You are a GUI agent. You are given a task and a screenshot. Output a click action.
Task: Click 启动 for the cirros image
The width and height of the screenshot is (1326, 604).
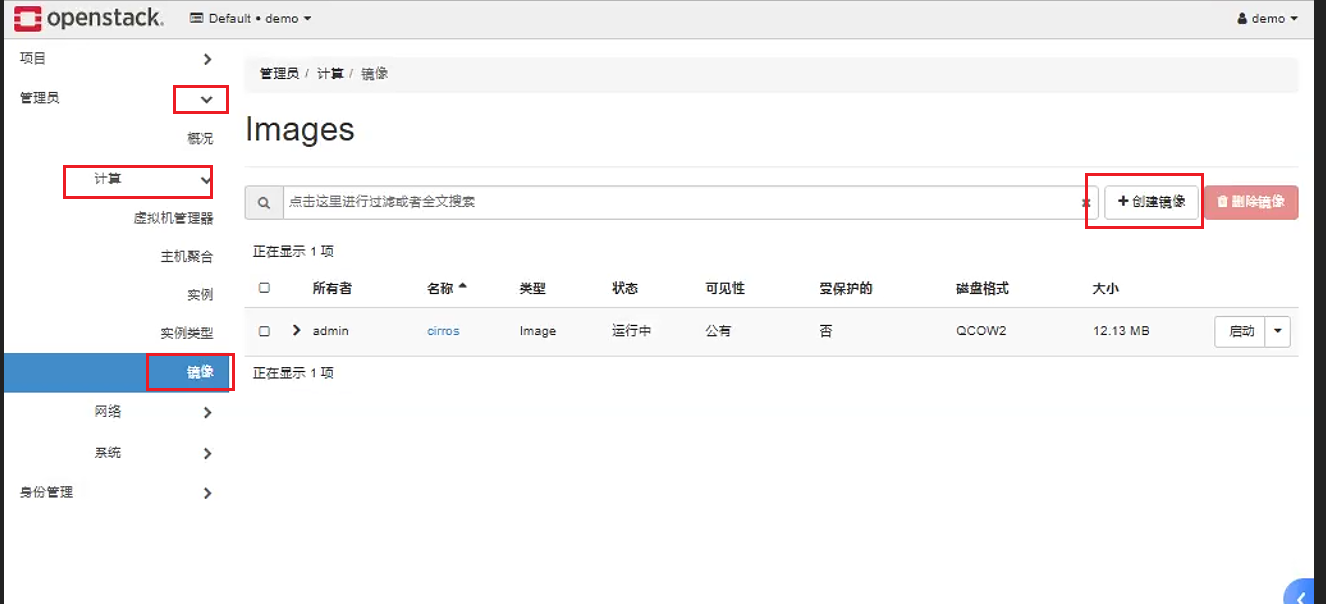tap(1241, 331)
